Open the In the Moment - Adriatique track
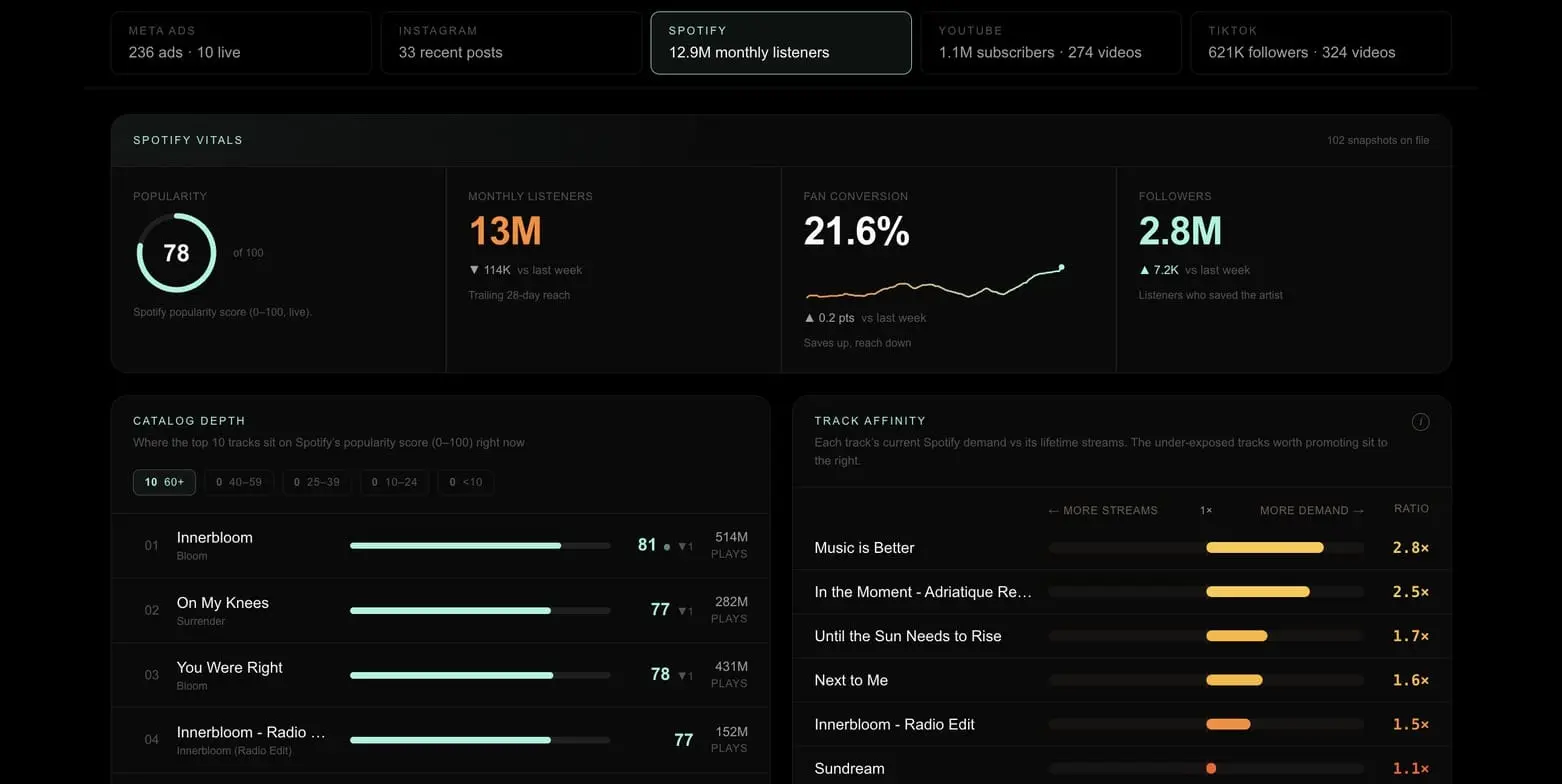This screenshot has width=1562, height=784. tap(923, 592)
